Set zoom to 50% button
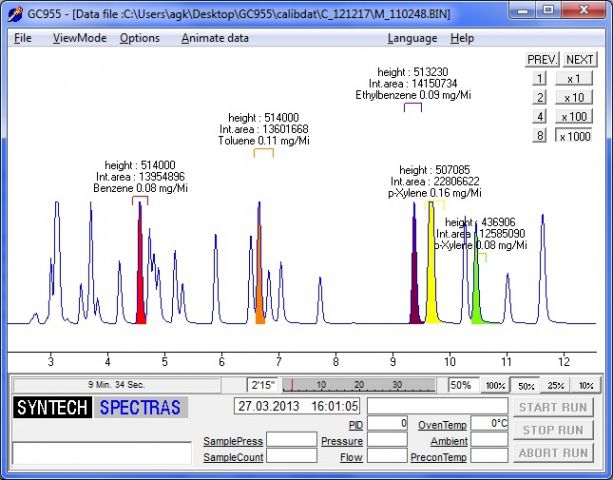Image resolution: width=613 pixels, height=480 pixels. point(525,386)
